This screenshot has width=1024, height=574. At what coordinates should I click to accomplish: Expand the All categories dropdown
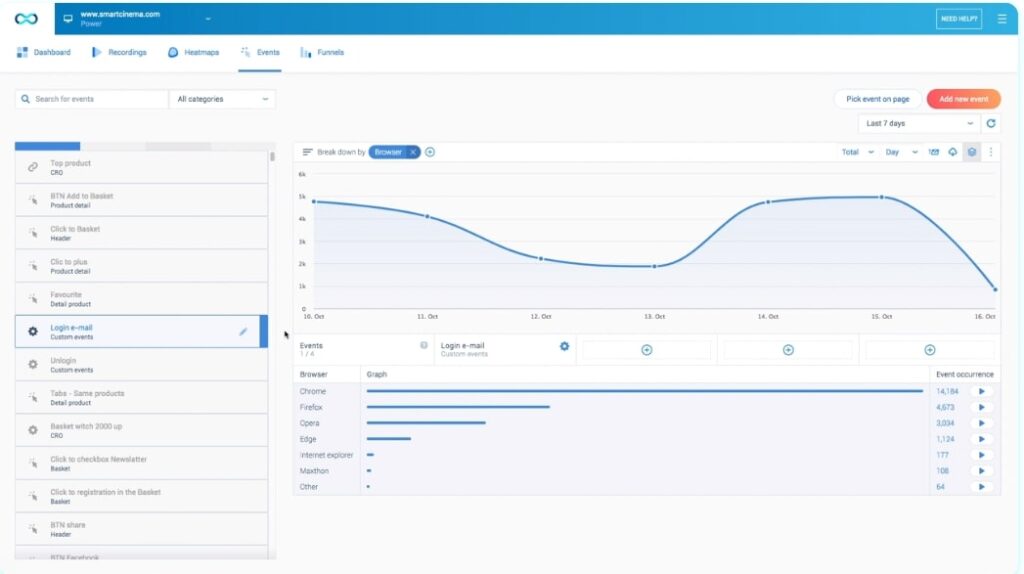[222, 99]
